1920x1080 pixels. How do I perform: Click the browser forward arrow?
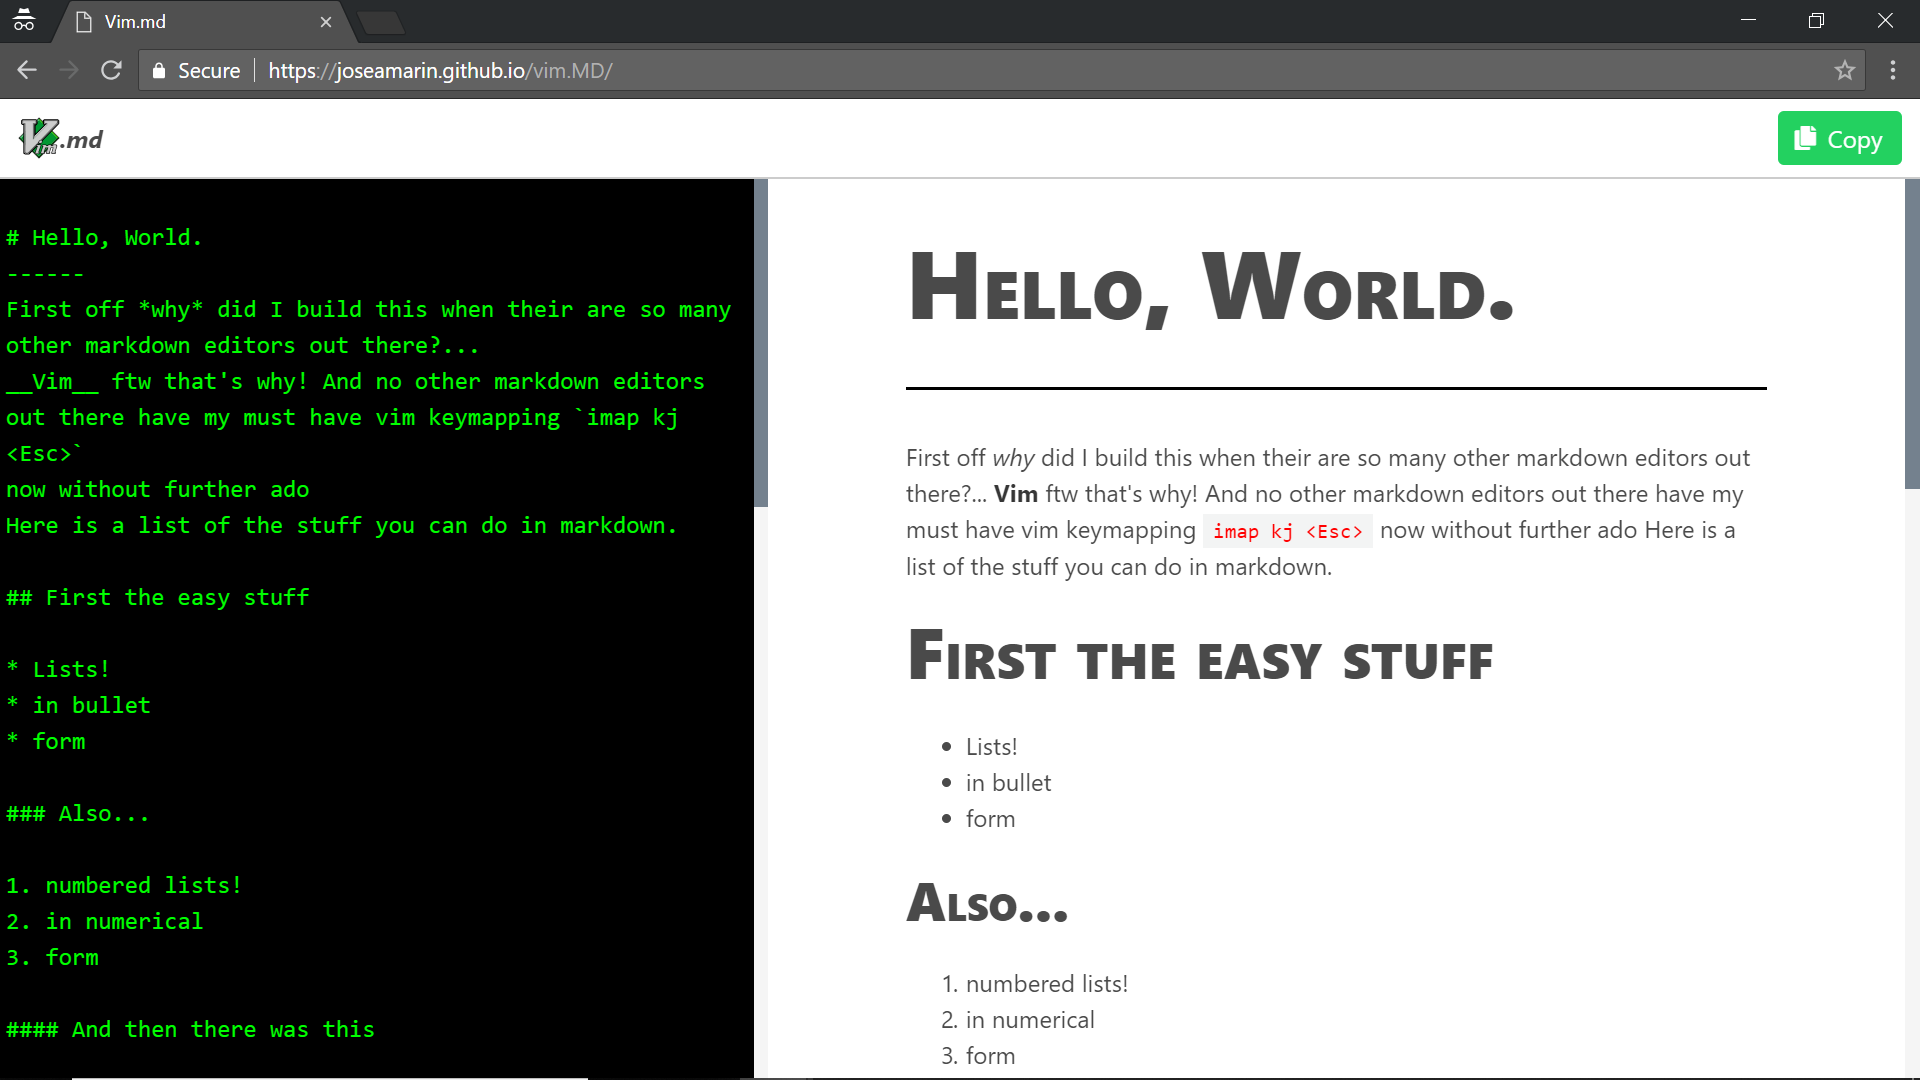(x=69, y=70)
